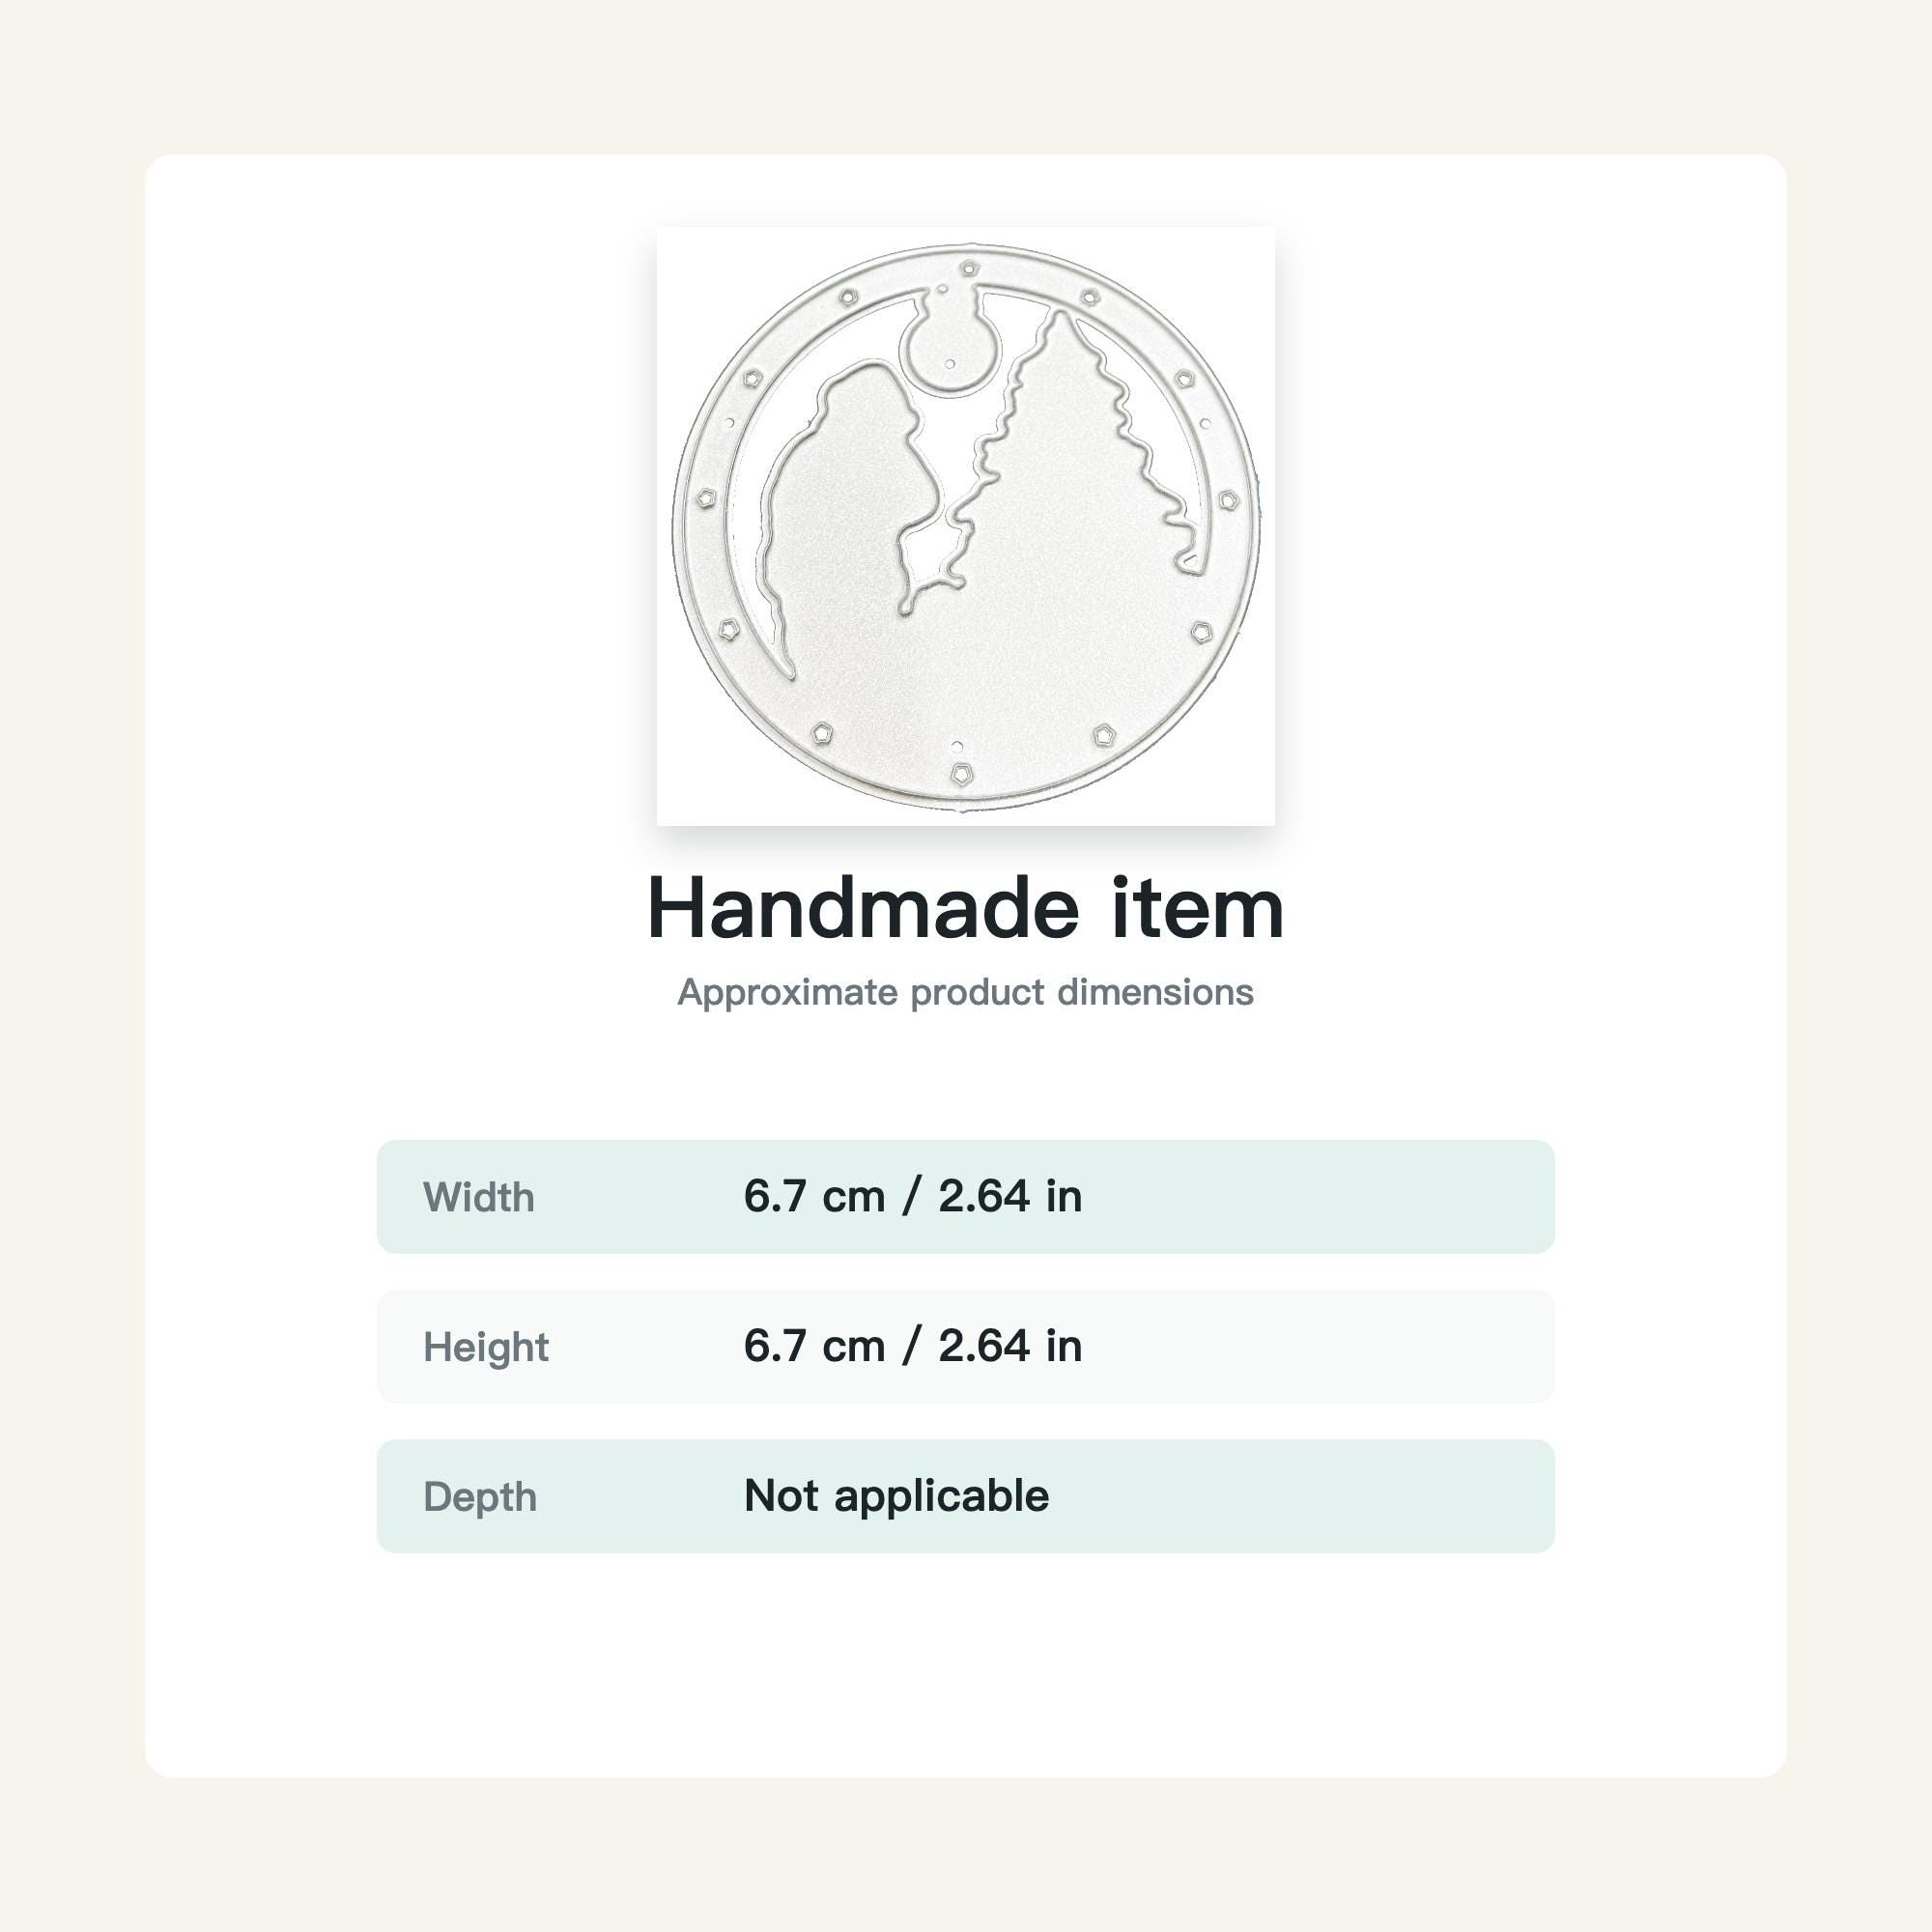Select the Depth row
Image resolution: width=1932 pixels, height=1932 pixels.
coord(965,1496)
